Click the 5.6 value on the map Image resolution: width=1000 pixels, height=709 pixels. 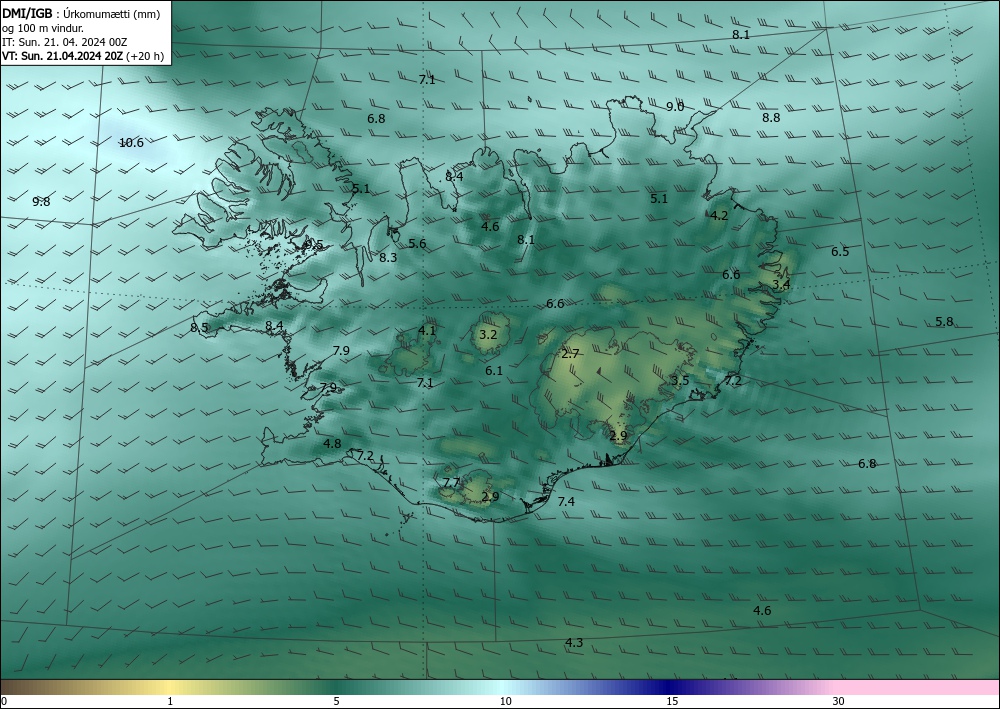(x=417, y=244)
